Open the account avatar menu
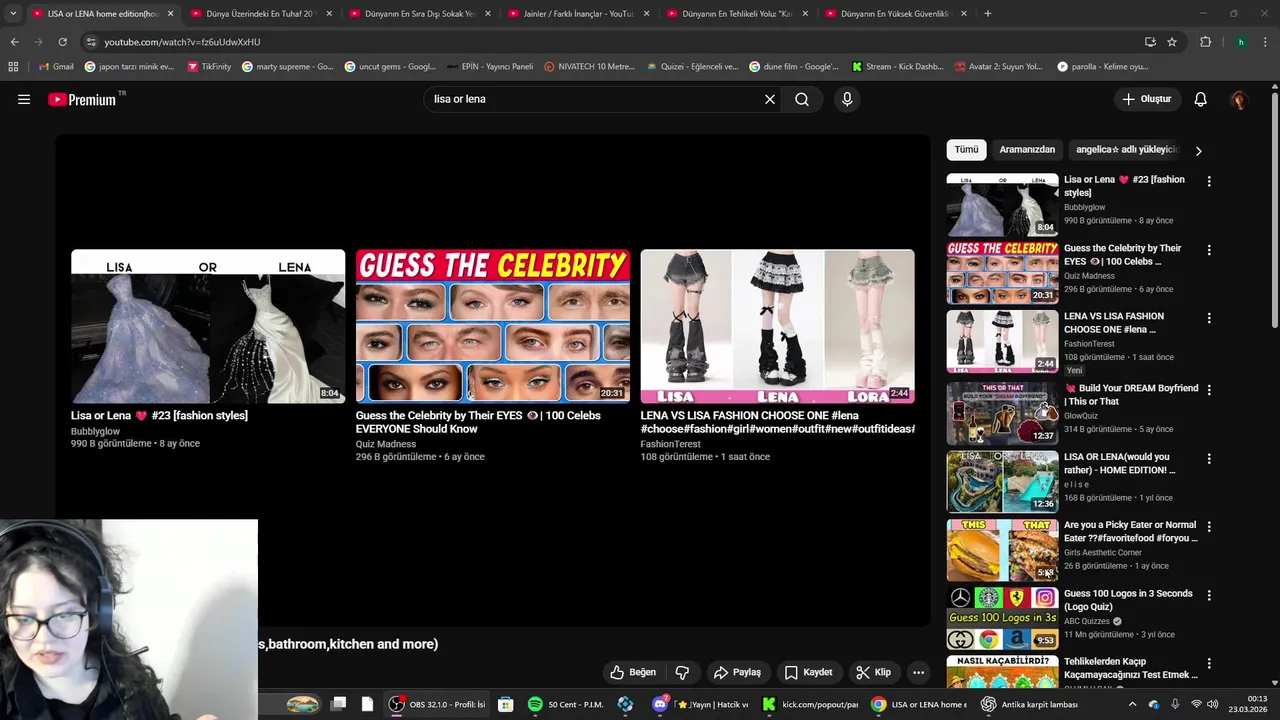Viewport: 1280px width, 720px height. [1239, 99]
